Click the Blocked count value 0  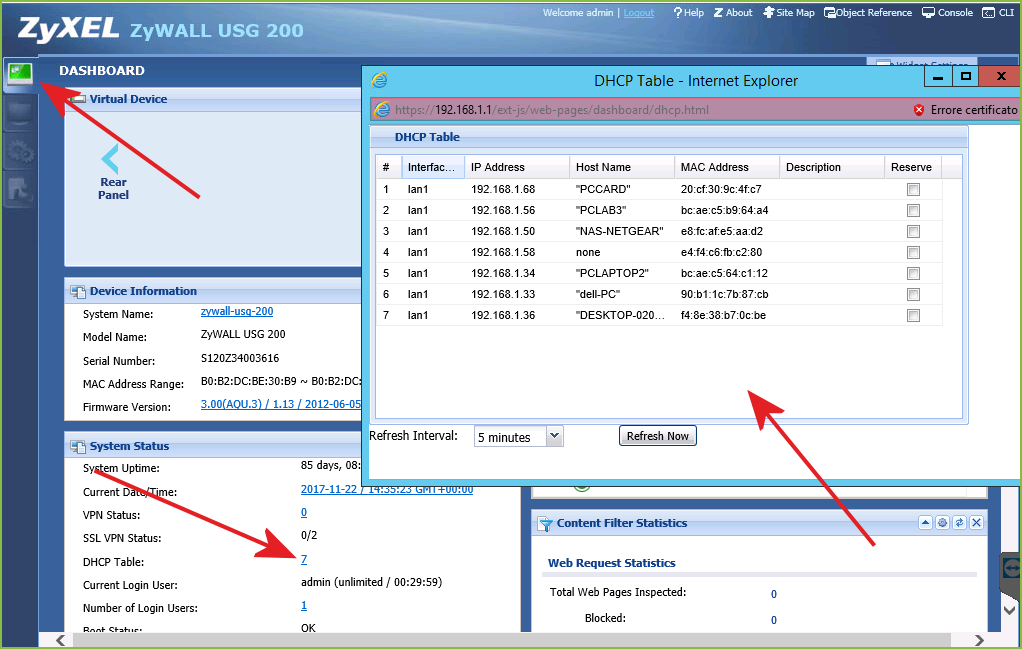tap(774, 620)
